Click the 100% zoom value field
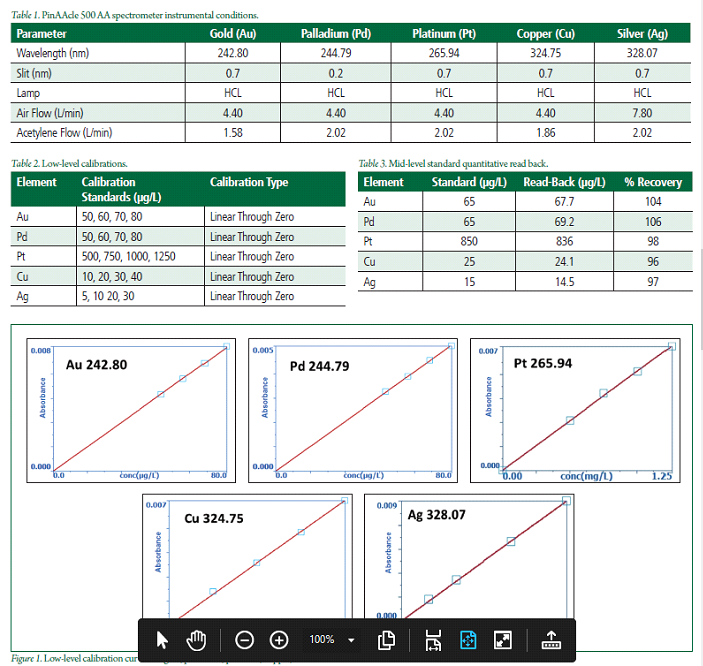Screen dimensions: 703x666 tap(321, 640)
